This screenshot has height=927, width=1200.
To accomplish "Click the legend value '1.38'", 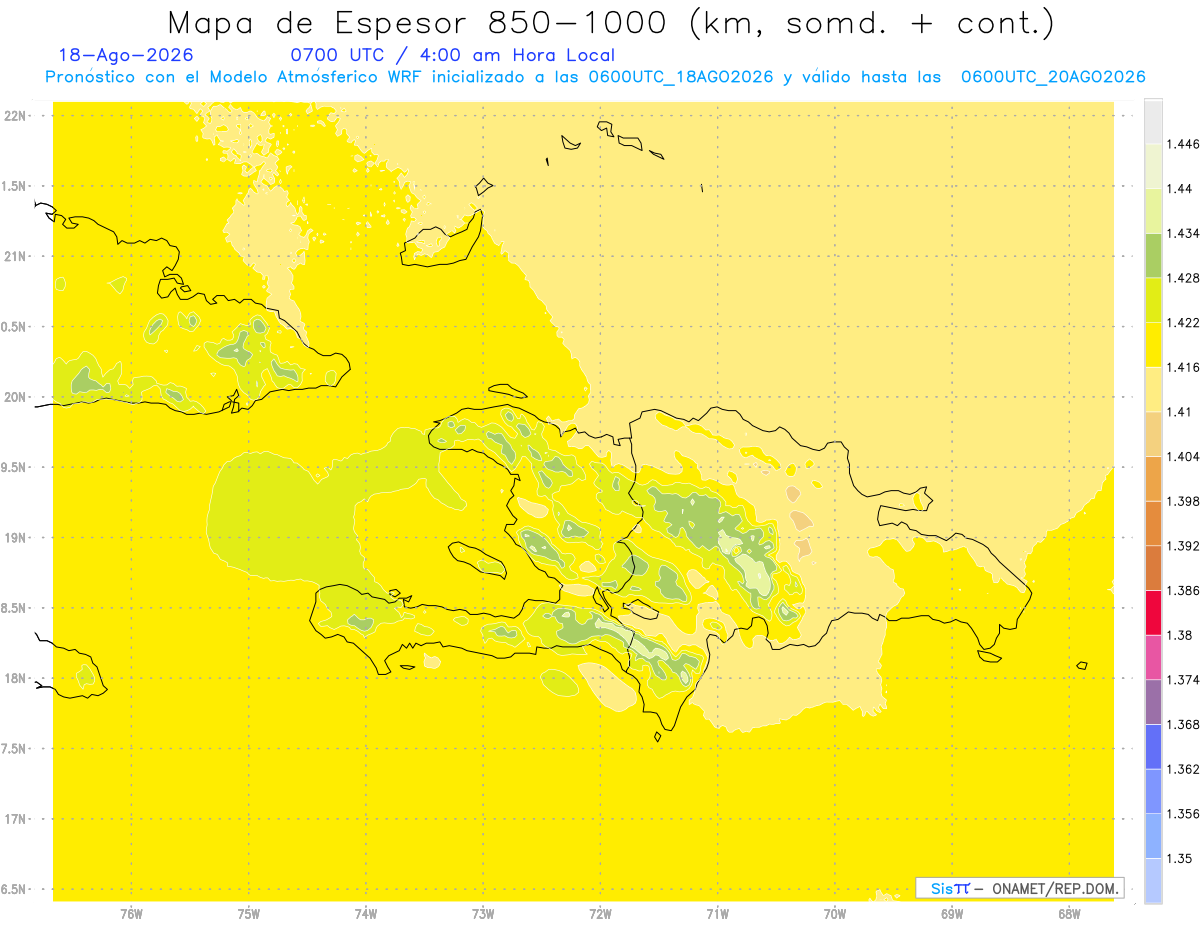I will point(1178,634).
